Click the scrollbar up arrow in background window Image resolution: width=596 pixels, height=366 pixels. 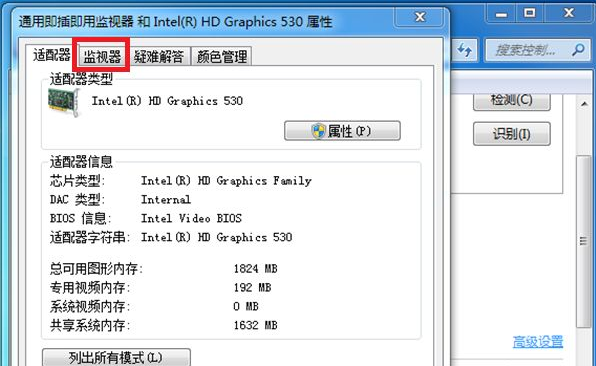coord(584,104)
